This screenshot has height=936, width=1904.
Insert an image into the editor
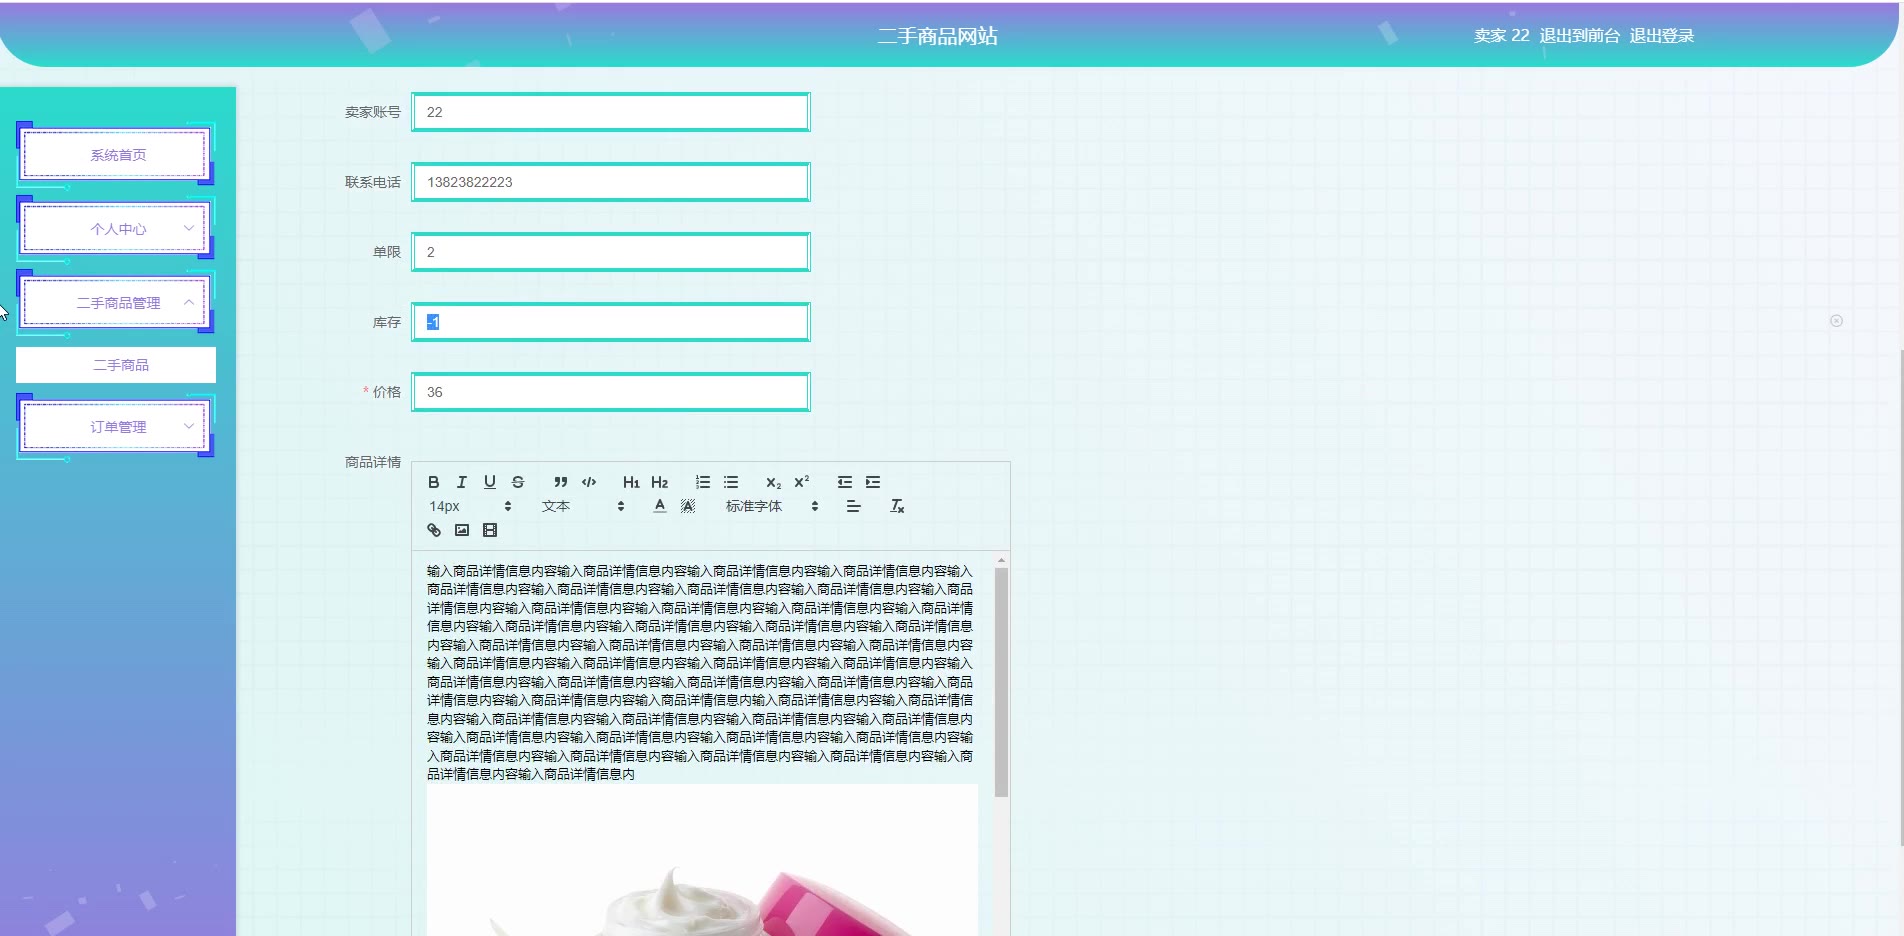[462, 530]
